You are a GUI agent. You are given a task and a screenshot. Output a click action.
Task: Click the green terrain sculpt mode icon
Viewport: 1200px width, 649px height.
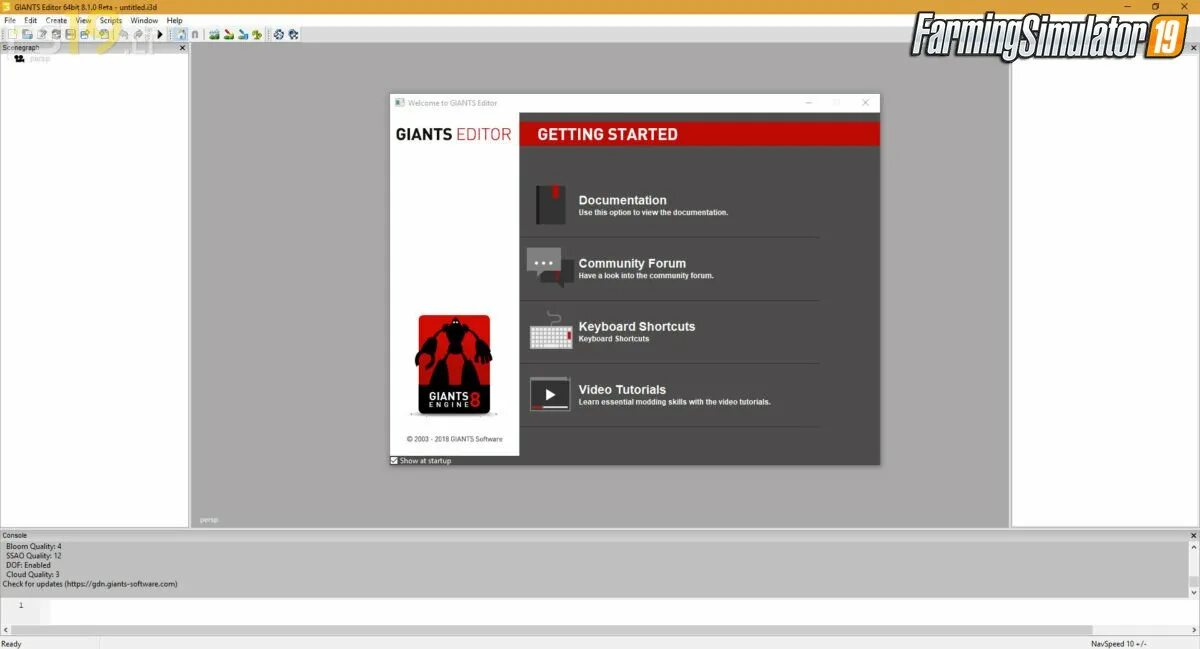click(x=214, y=34)
